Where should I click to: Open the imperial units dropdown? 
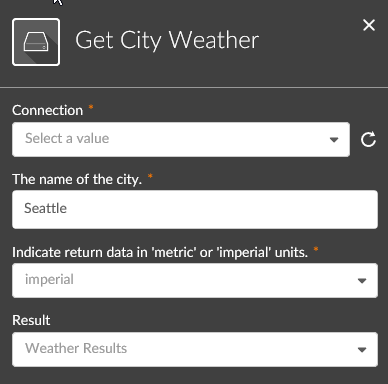click(x=195, y=280)
